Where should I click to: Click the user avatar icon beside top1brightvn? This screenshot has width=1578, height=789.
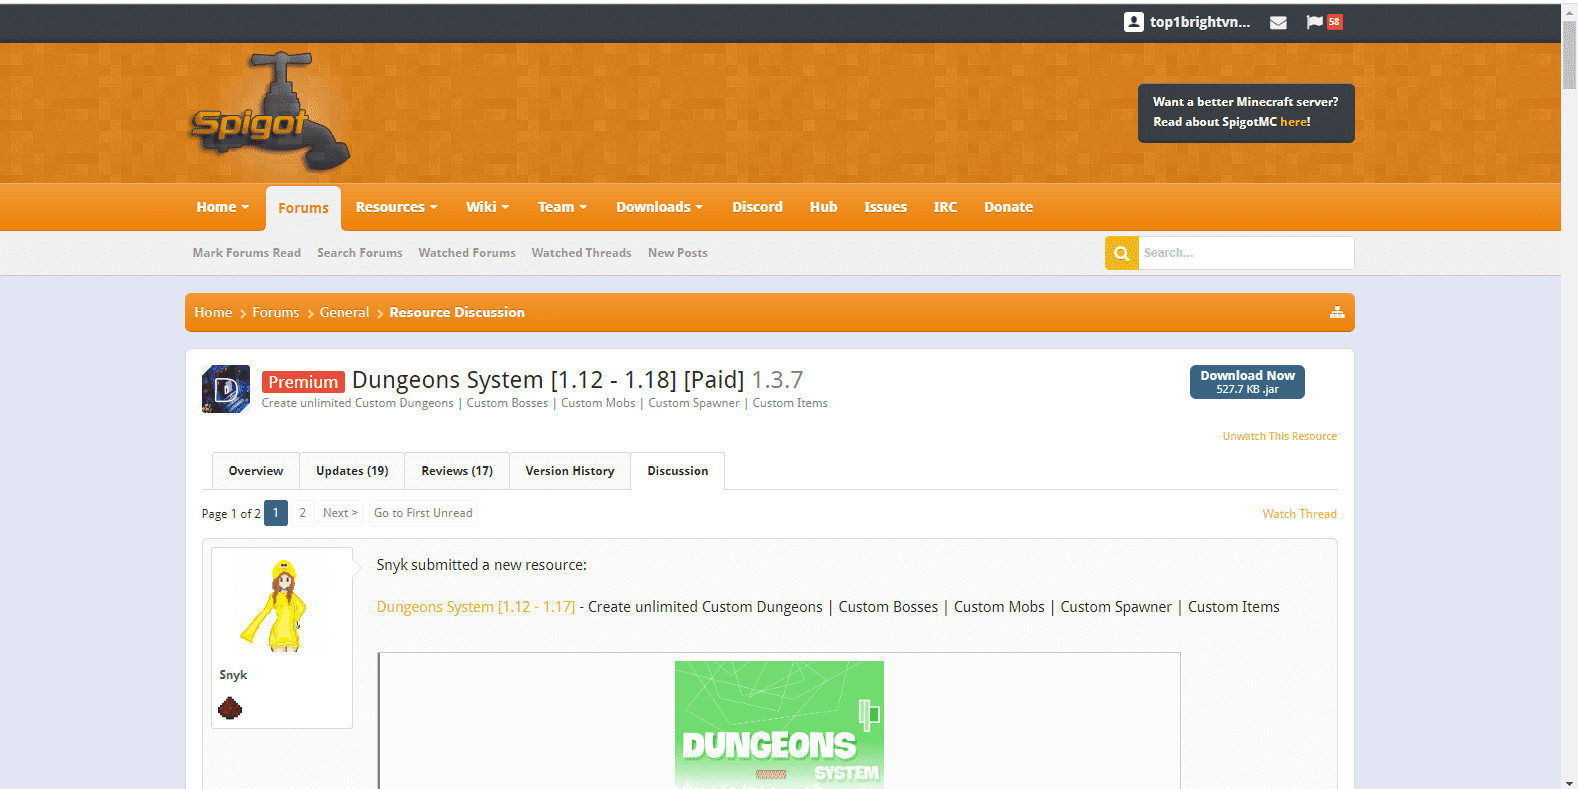[1133, 22]
